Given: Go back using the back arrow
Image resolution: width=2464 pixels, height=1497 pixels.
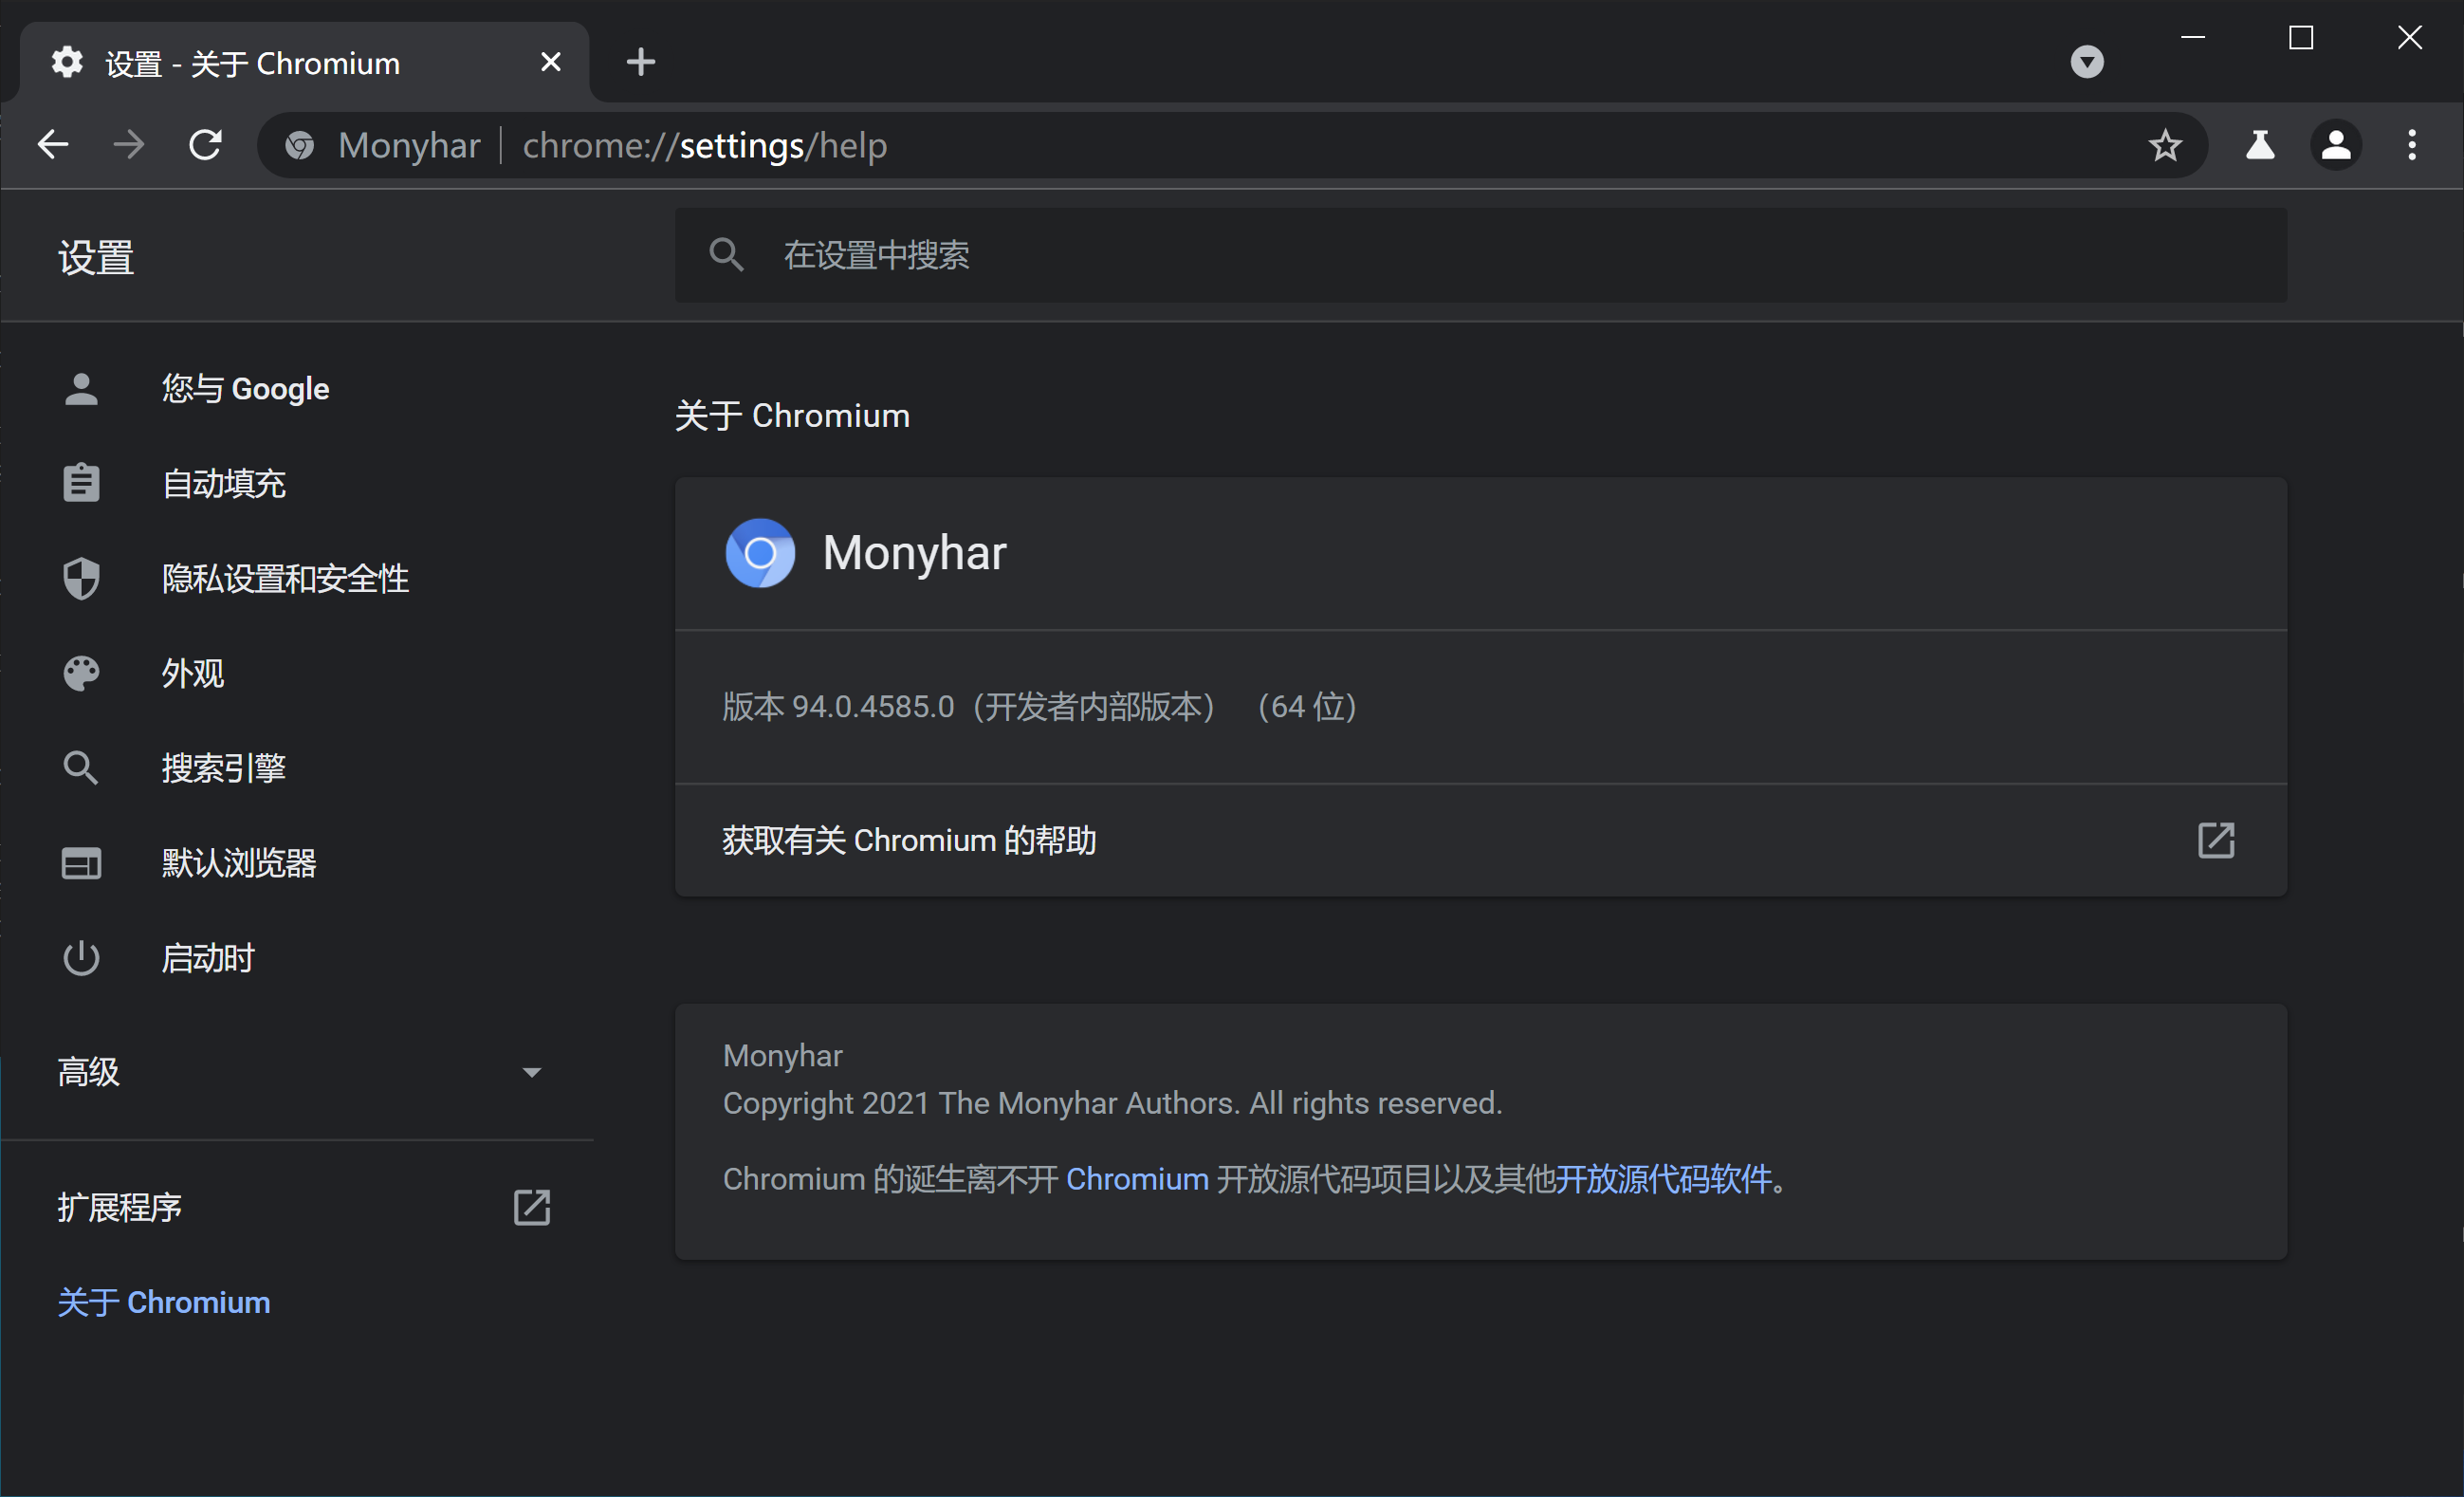Looking at the screenshot, I should (52, 144).
